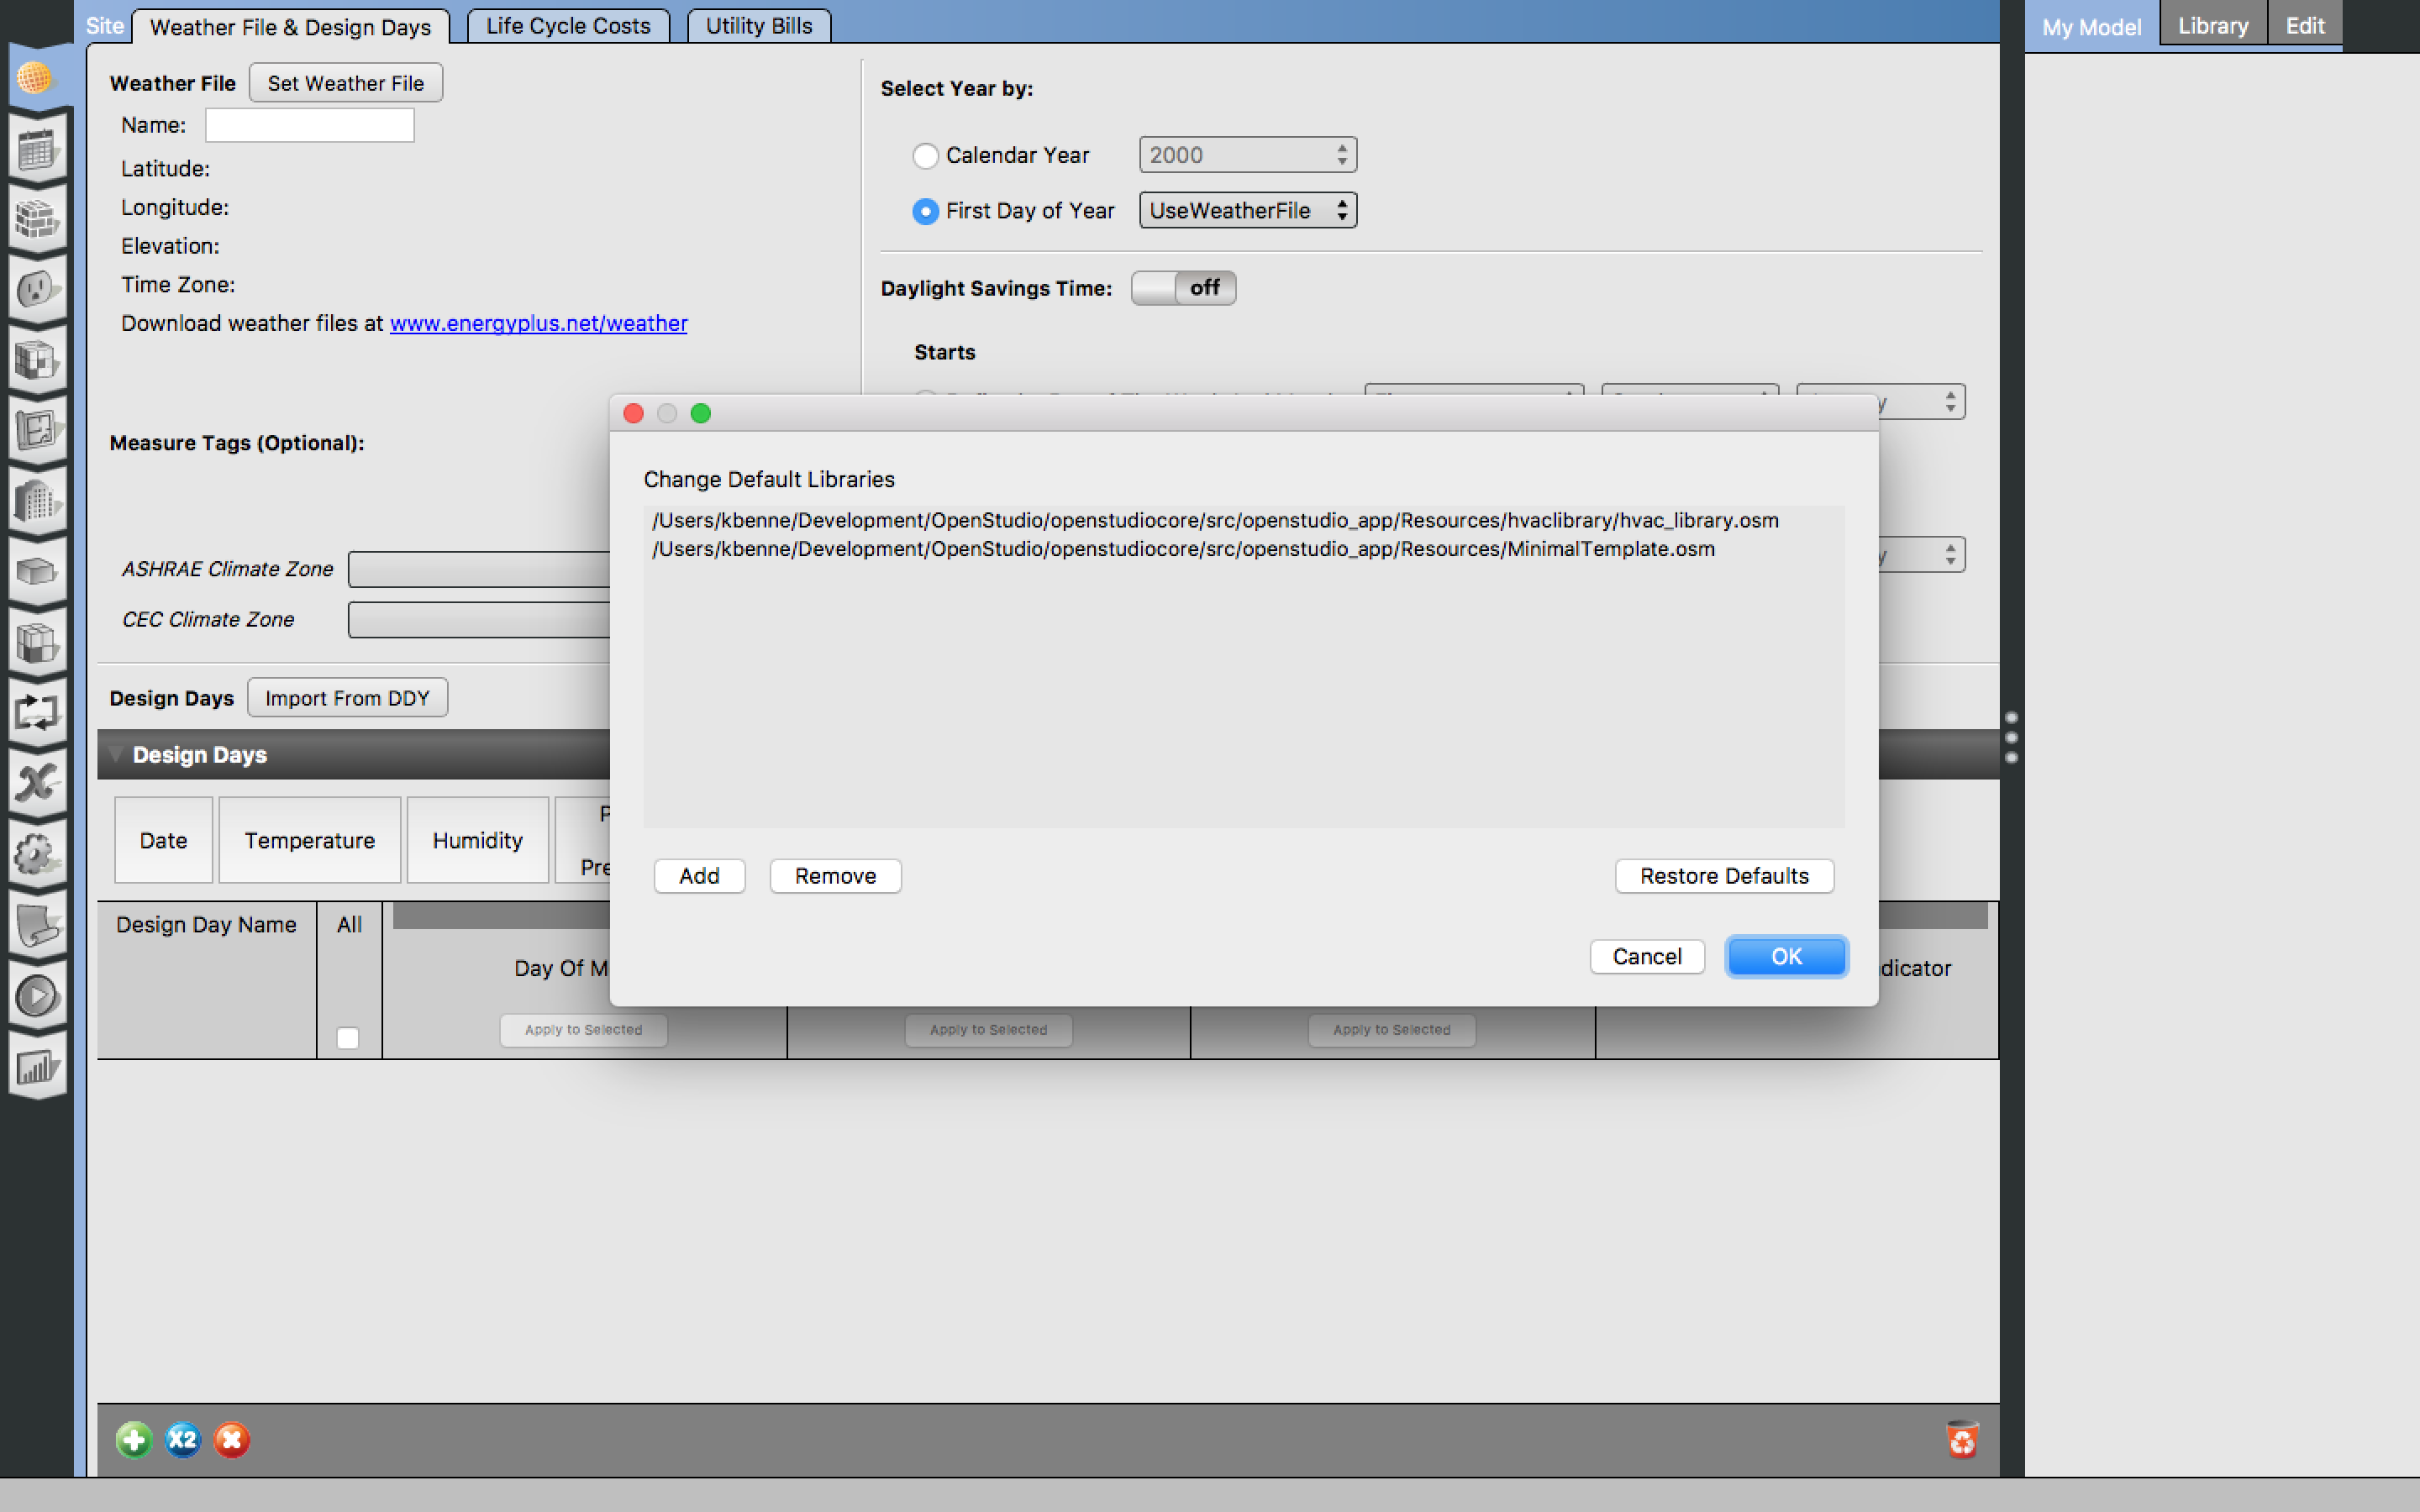Viewport: 2420px width, 1512px height.
Task: Add a design day with the green plus
Action: click(x=134, y=1439)
